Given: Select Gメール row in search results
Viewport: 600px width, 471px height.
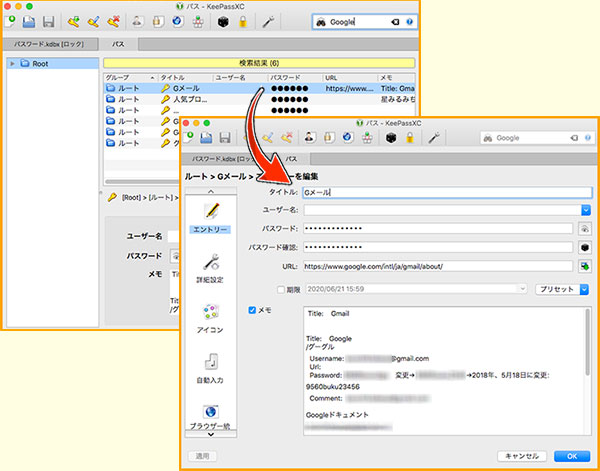Looking at the screenshot, I should 259,88.
